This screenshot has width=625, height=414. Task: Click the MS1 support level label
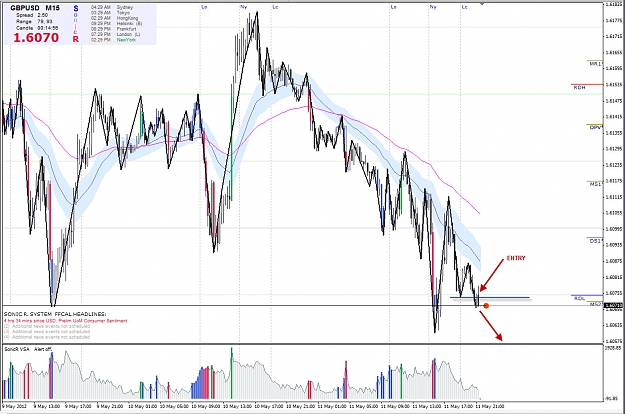tap(596, 184)
